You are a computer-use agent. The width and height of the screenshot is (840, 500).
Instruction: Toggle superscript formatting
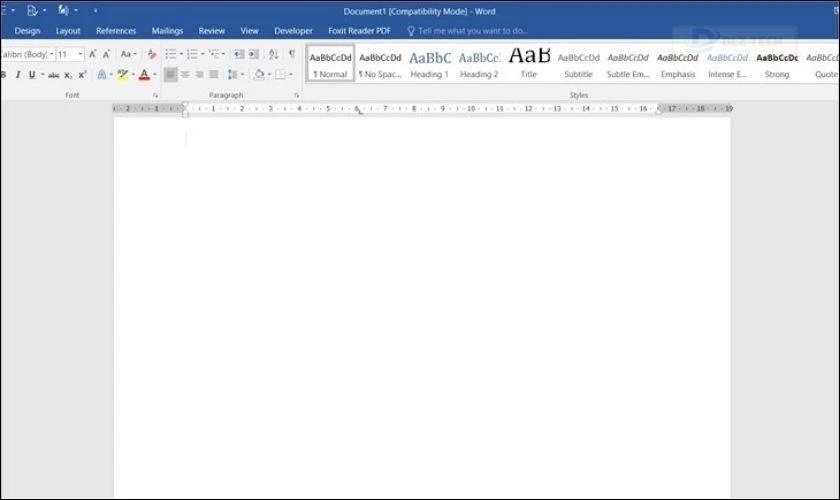coord(82,75)
